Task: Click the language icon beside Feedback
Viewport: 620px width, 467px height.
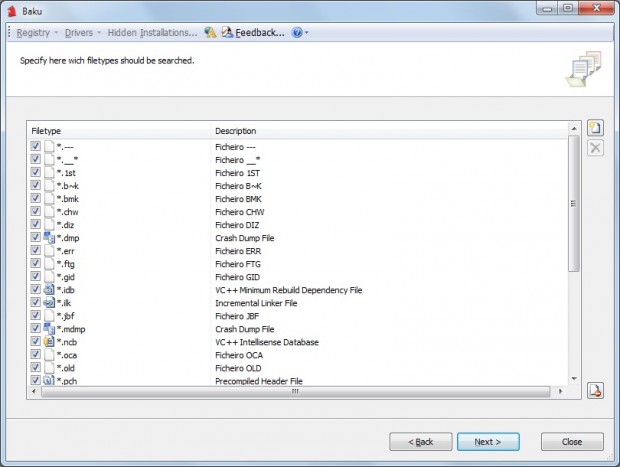Action: 210,32
